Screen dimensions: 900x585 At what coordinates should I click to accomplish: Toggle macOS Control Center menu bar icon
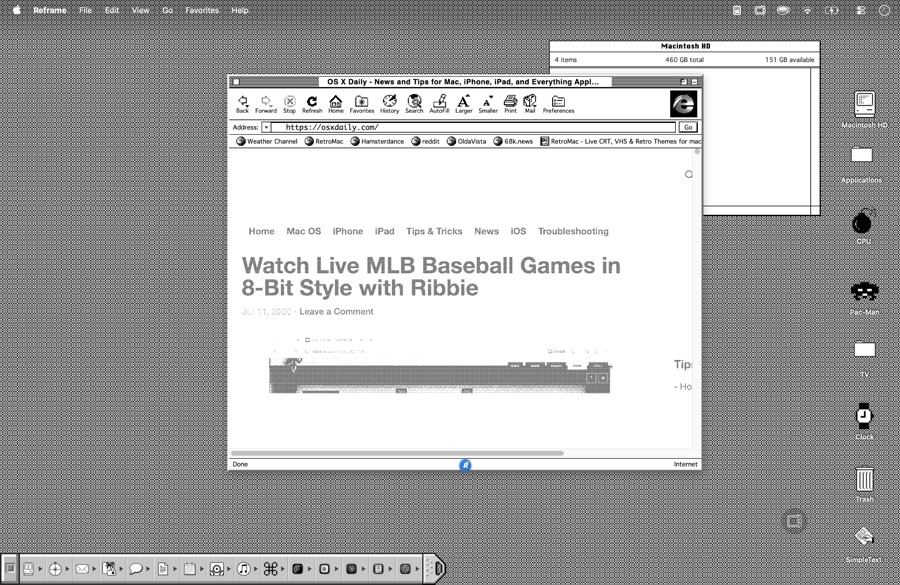tap(860, 10)
